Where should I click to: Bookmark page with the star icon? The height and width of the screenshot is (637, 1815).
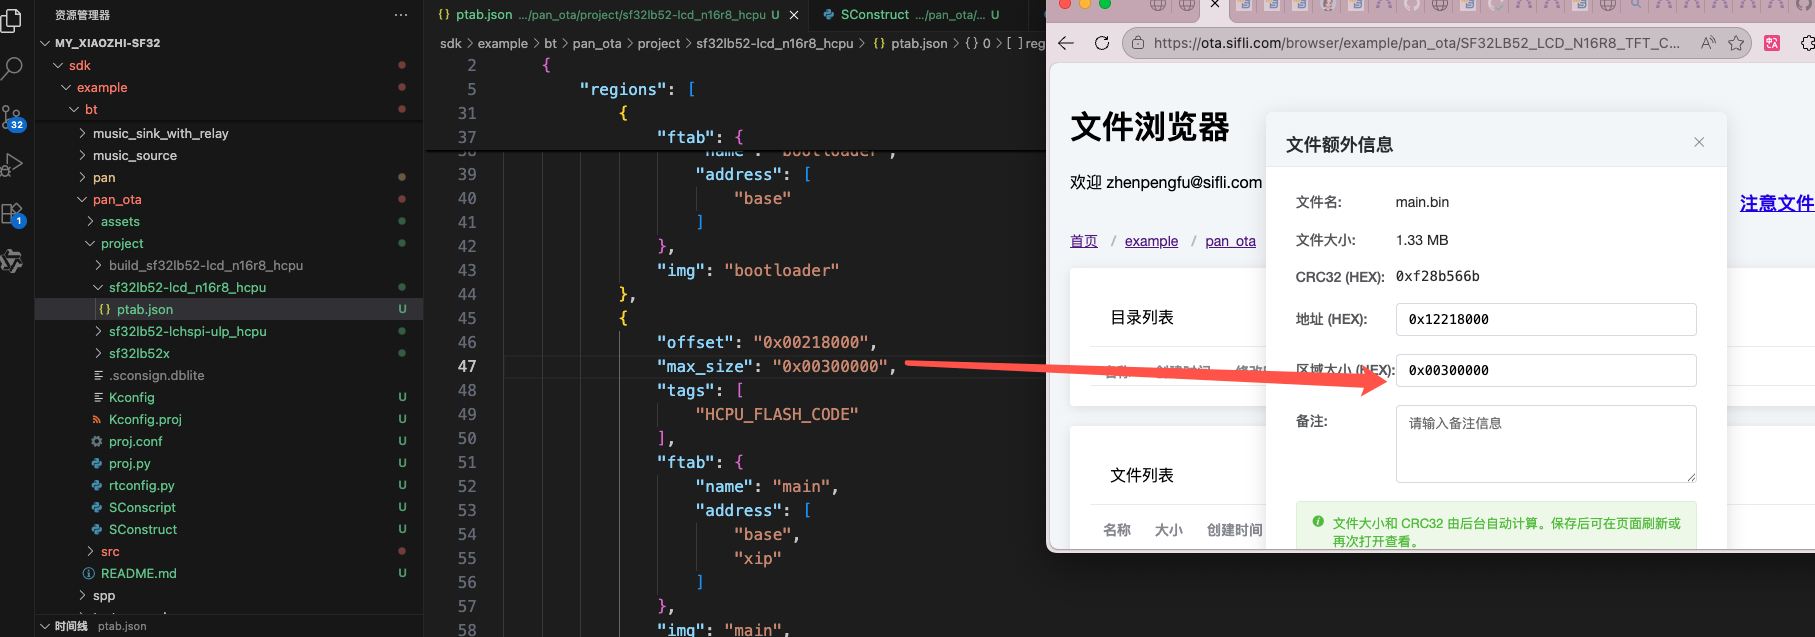(1736, 43)
